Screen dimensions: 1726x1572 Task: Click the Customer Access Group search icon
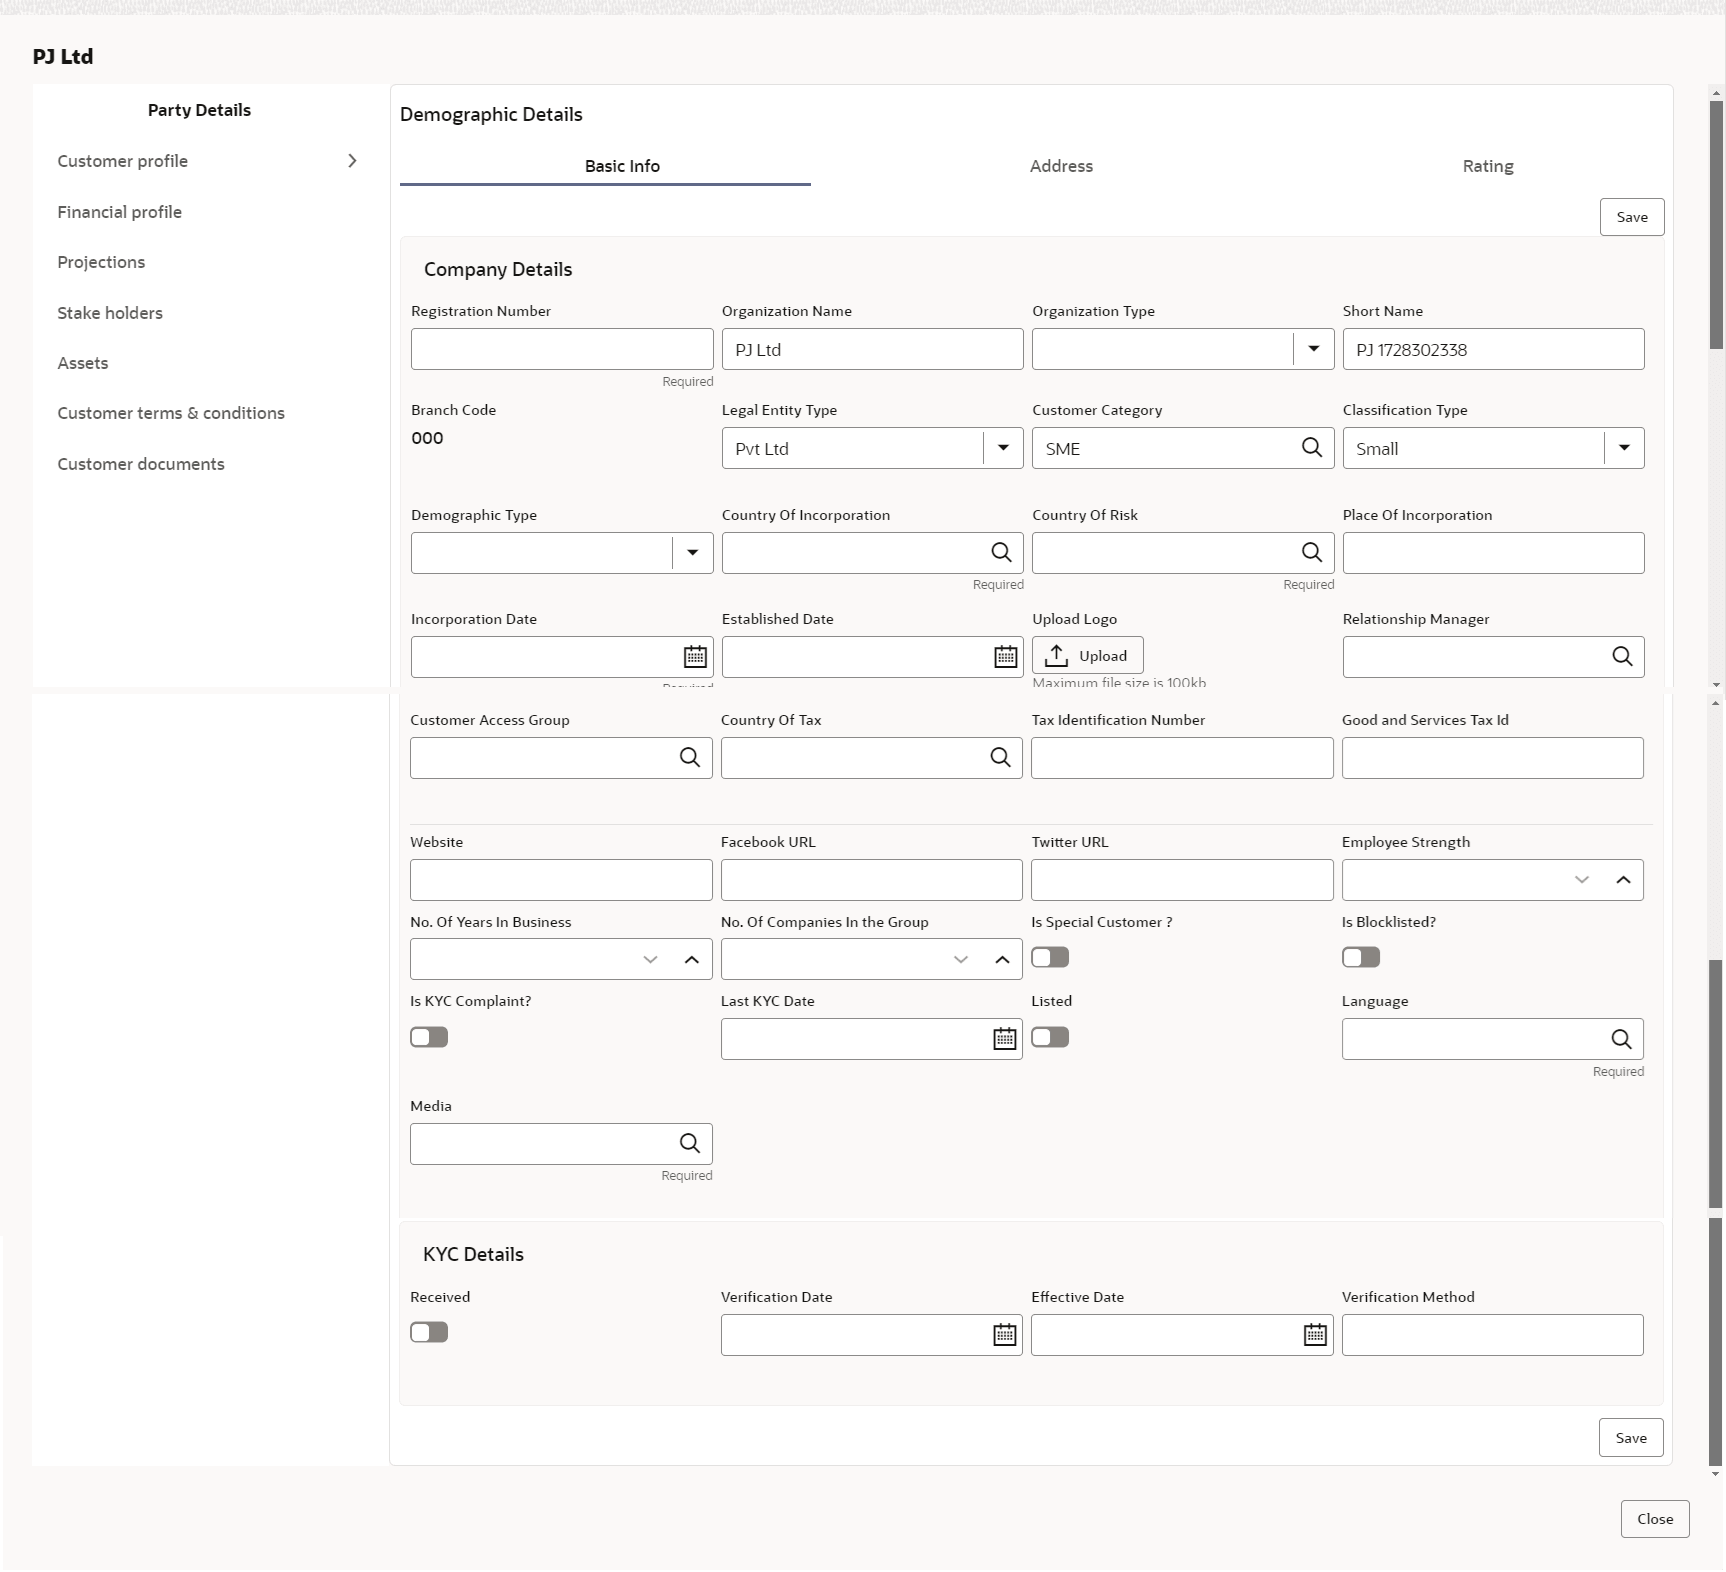(690, 757)
